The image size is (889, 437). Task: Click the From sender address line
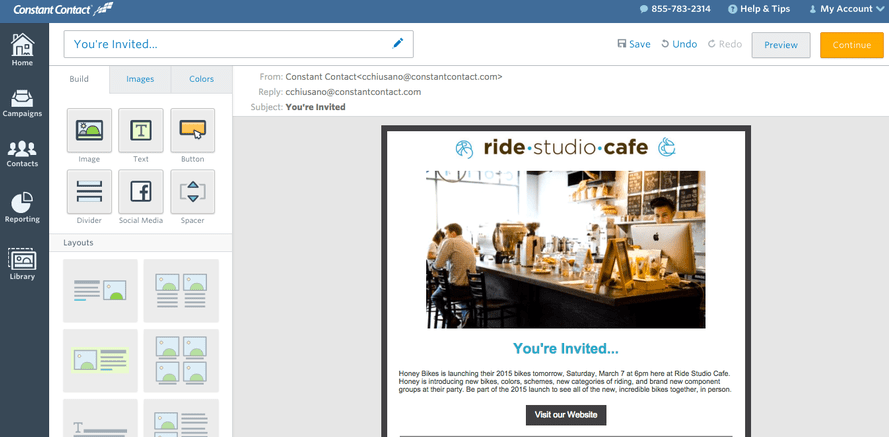pos(380,77)
